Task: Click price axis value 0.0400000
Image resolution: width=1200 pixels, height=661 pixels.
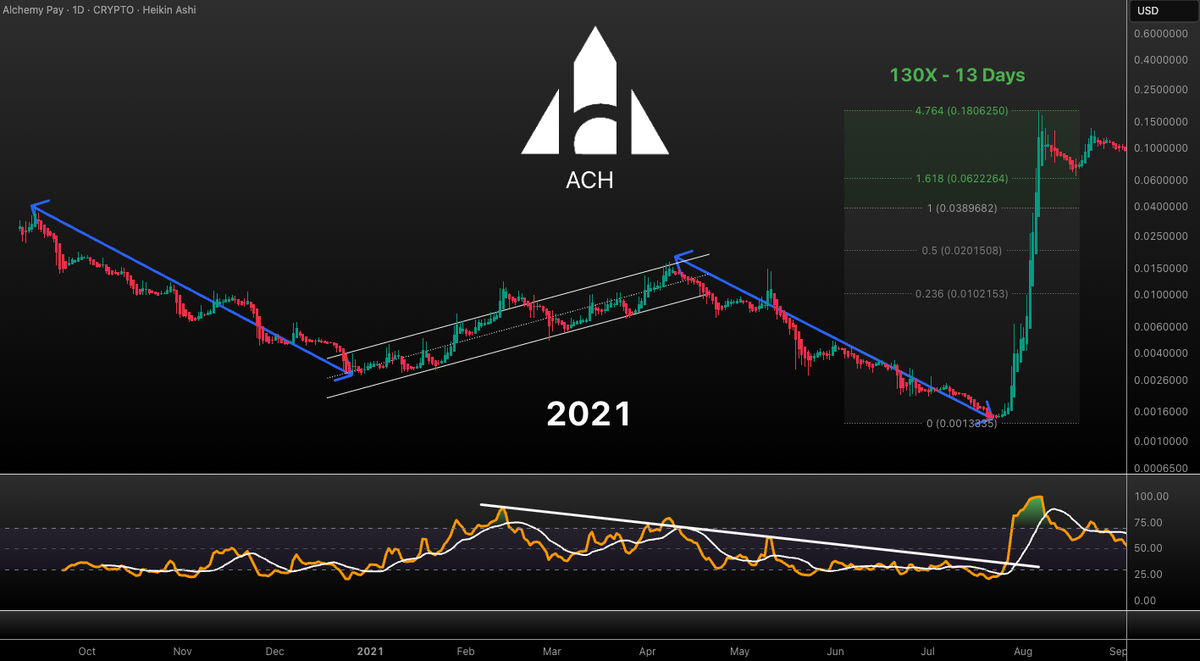Action: pyautogui.click(x=1162, y=207)
